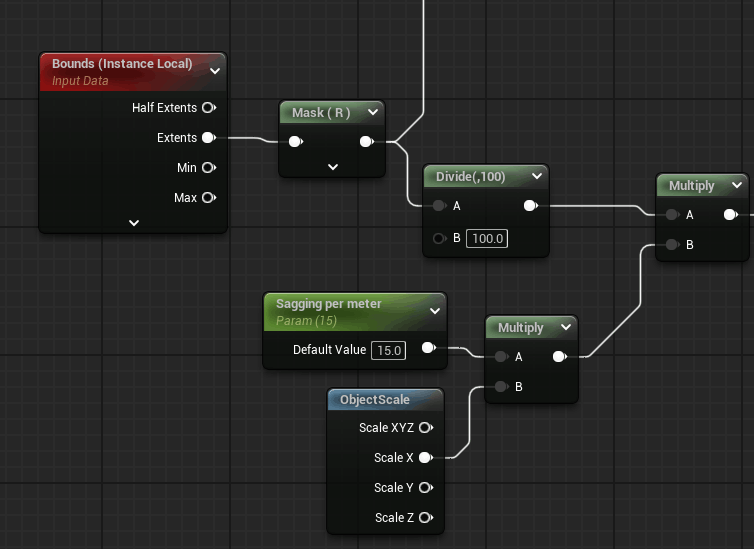Click A input pin on the right Multiply node

(x=672, y=214)
